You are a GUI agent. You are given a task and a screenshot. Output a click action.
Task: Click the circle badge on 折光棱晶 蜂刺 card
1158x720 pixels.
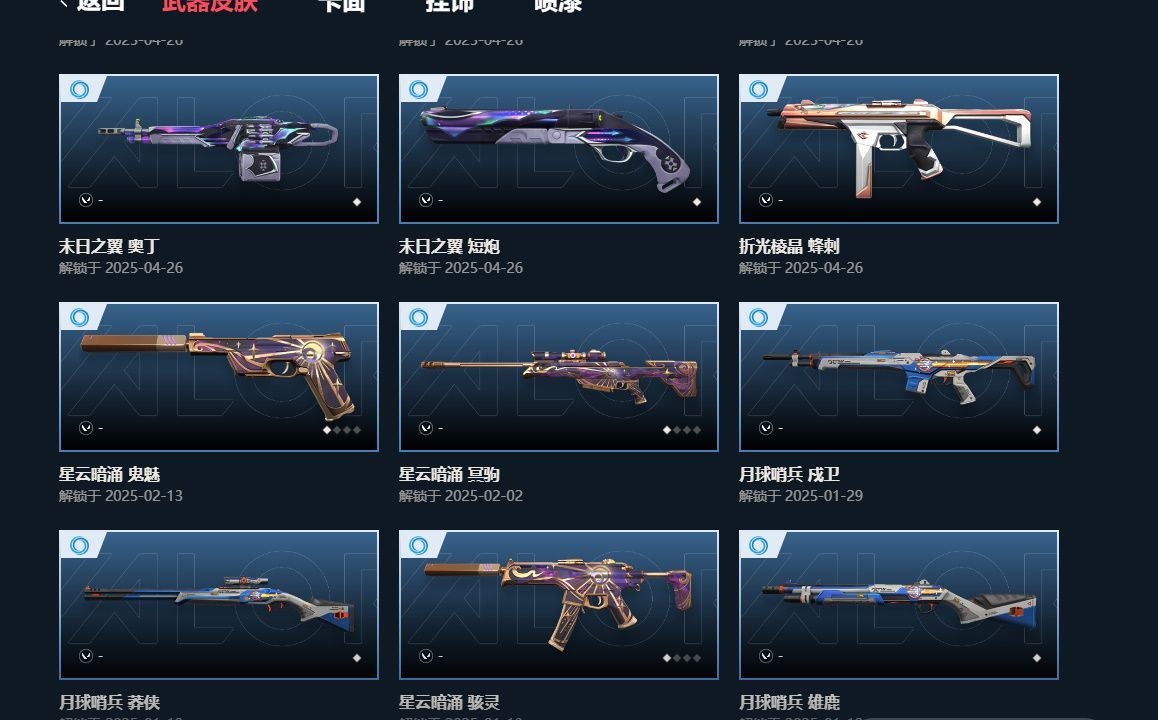pos(758,90)
